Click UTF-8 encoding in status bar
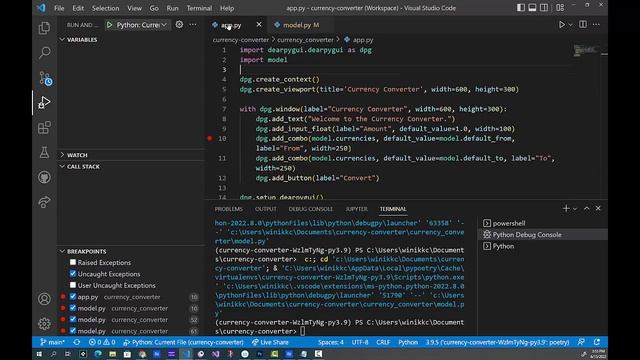The width and height of the screenshot is (640, 360). click(360, 342)
